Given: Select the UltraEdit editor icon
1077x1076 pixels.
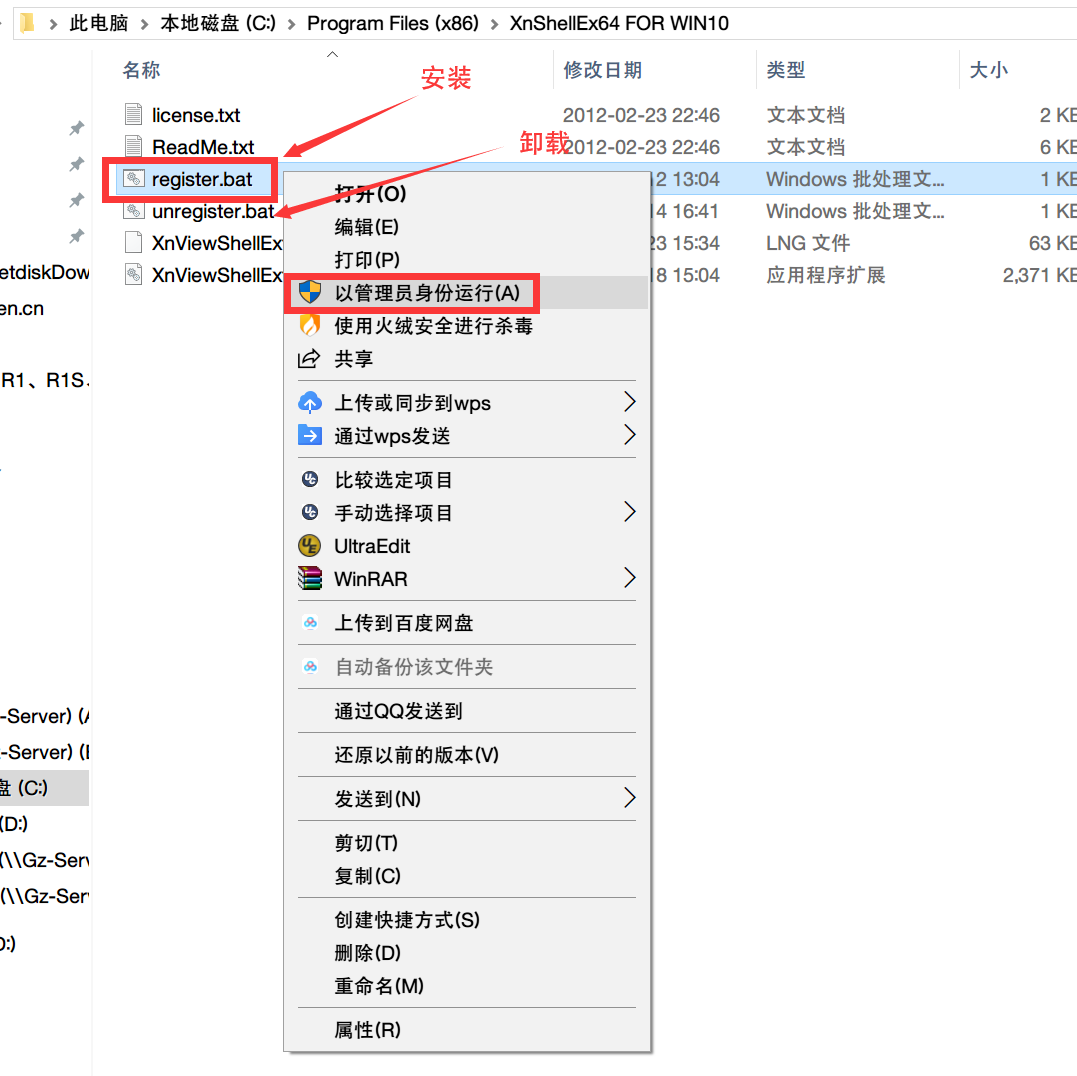Looking at the screenshot, I should [x=311, y=546].
